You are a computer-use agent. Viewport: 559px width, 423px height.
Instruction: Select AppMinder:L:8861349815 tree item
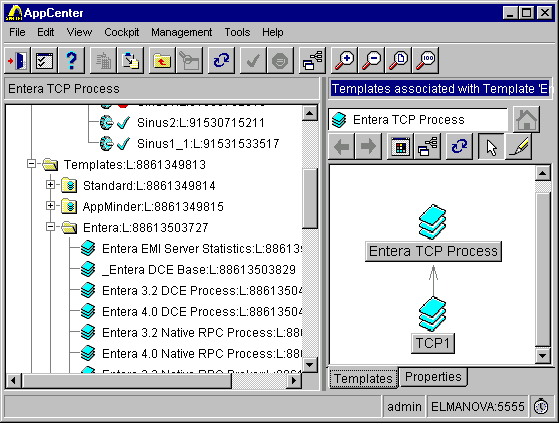point(153,207)
